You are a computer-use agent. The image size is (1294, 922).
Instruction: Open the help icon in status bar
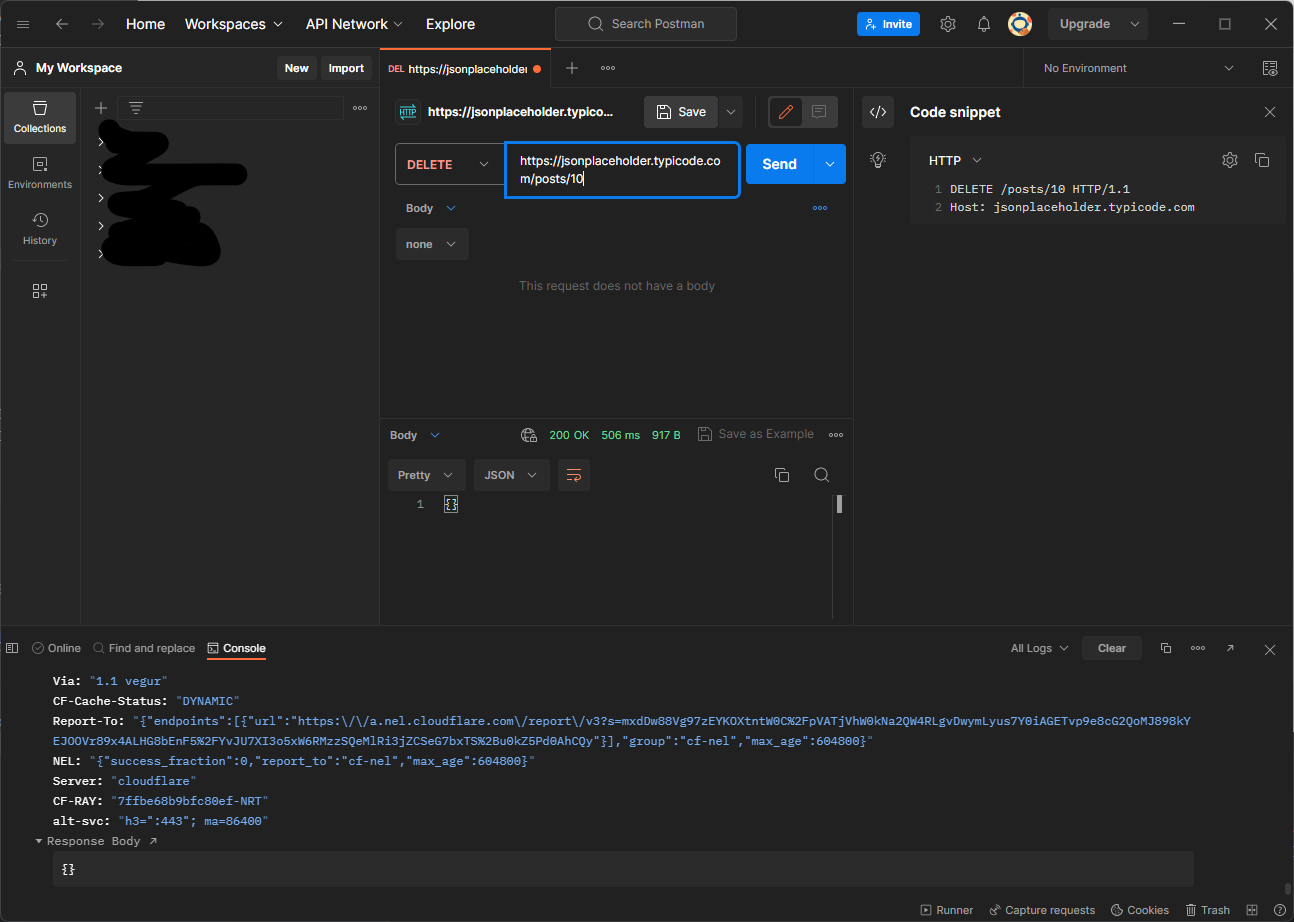point(1280,910)
